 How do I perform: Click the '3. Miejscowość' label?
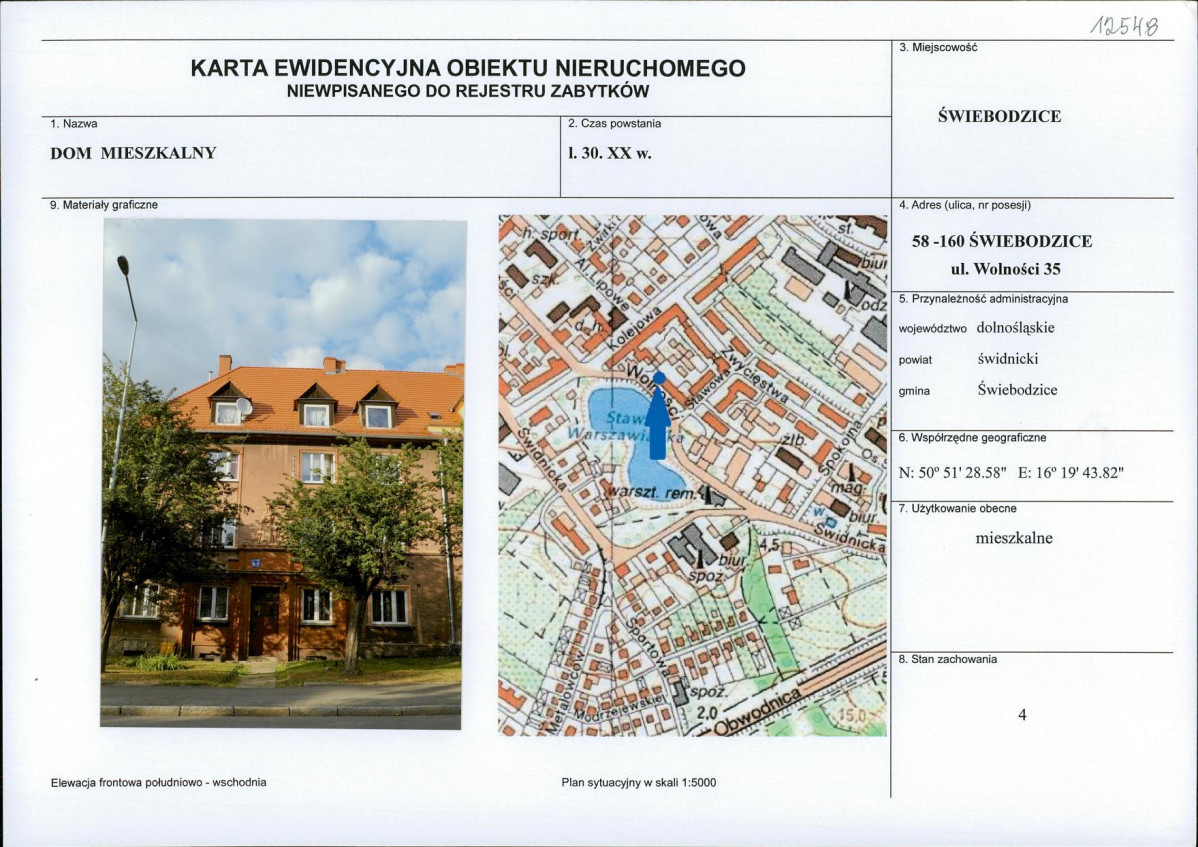(x=937, y=47)
